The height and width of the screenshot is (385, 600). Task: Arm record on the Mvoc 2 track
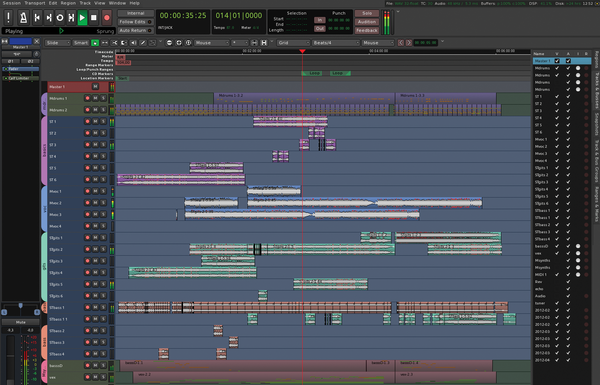(88, 203)
